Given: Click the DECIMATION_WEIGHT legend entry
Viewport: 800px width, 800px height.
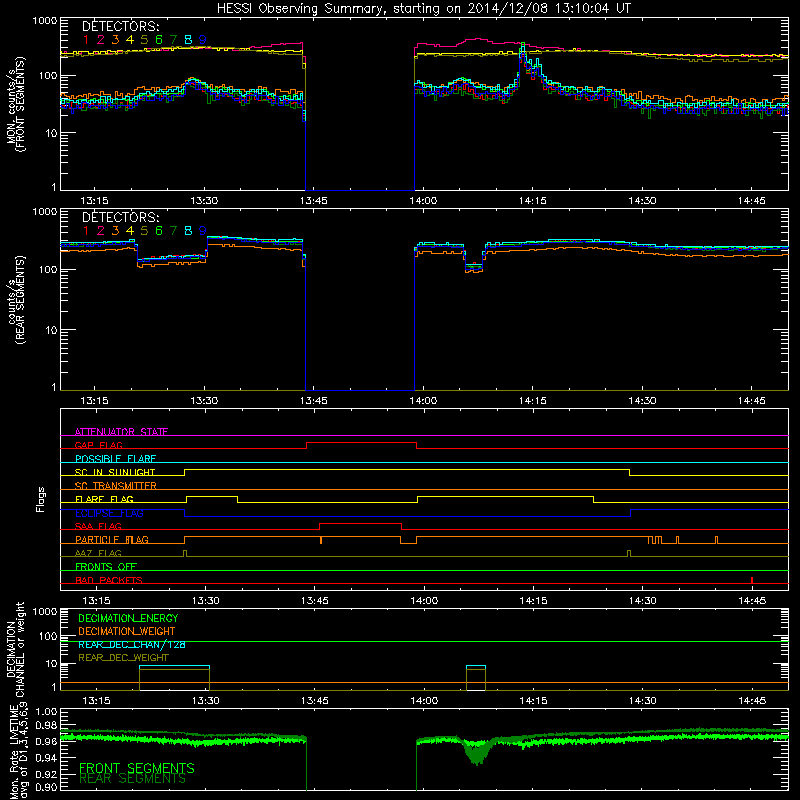Looking at the screenshot, I should tap(127, 631).
